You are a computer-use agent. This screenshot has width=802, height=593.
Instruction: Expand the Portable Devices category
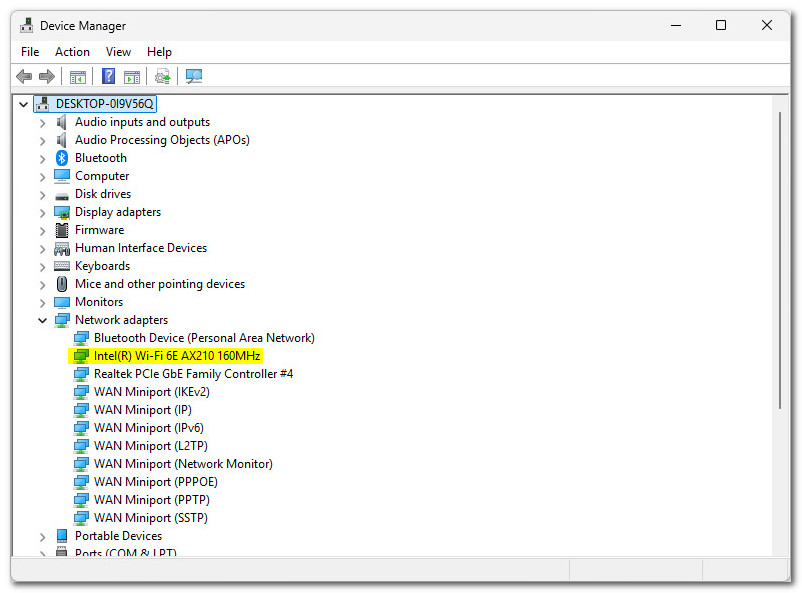(42, 536)
